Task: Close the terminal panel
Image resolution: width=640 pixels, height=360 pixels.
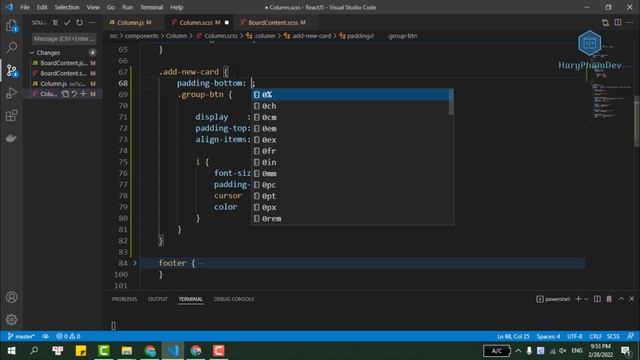Action: pyautogui.click(x=631, y=299)
